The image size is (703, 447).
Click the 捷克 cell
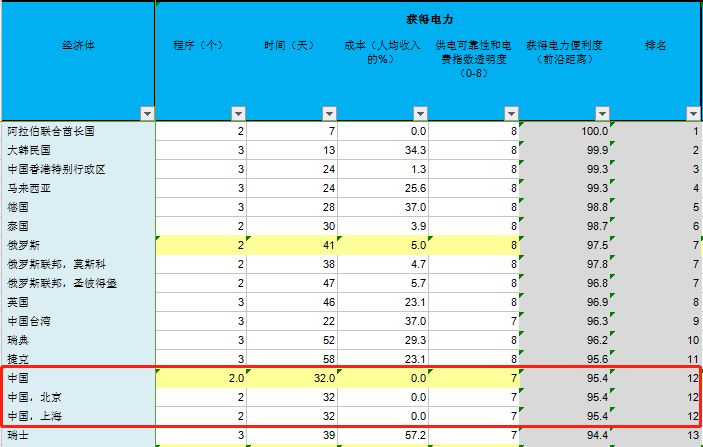[x=78, y=359]
